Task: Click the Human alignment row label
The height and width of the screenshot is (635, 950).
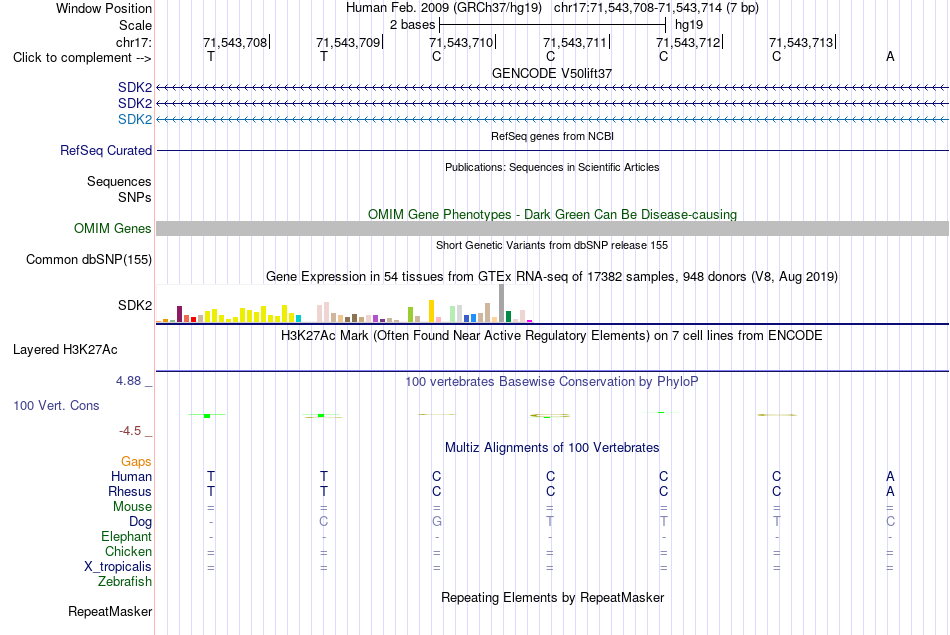Action: click(131, 477)
